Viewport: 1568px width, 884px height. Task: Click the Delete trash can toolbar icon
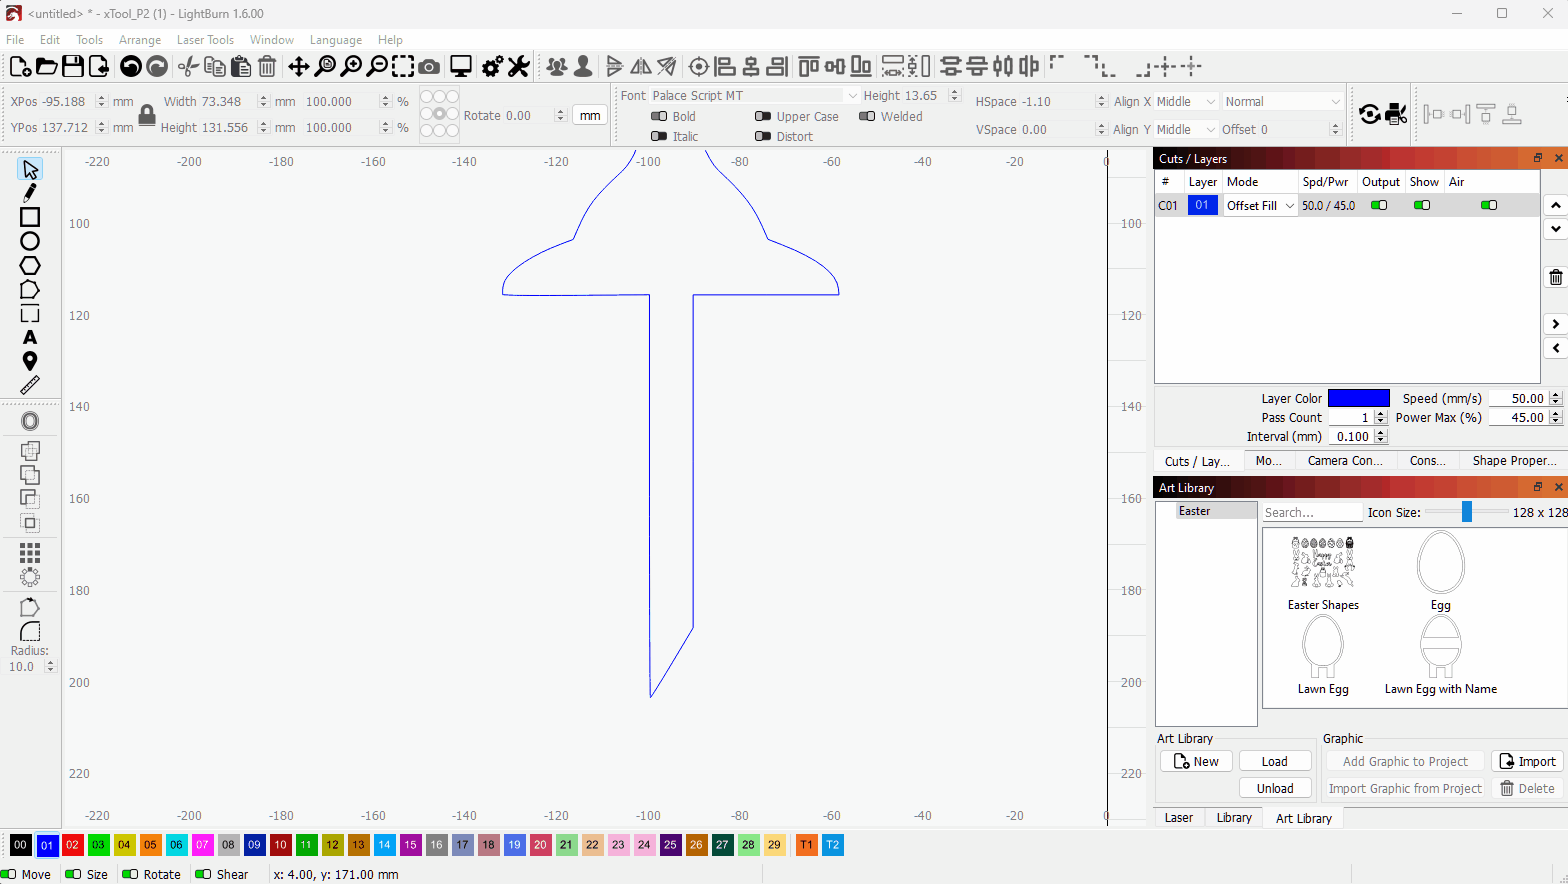267,67
